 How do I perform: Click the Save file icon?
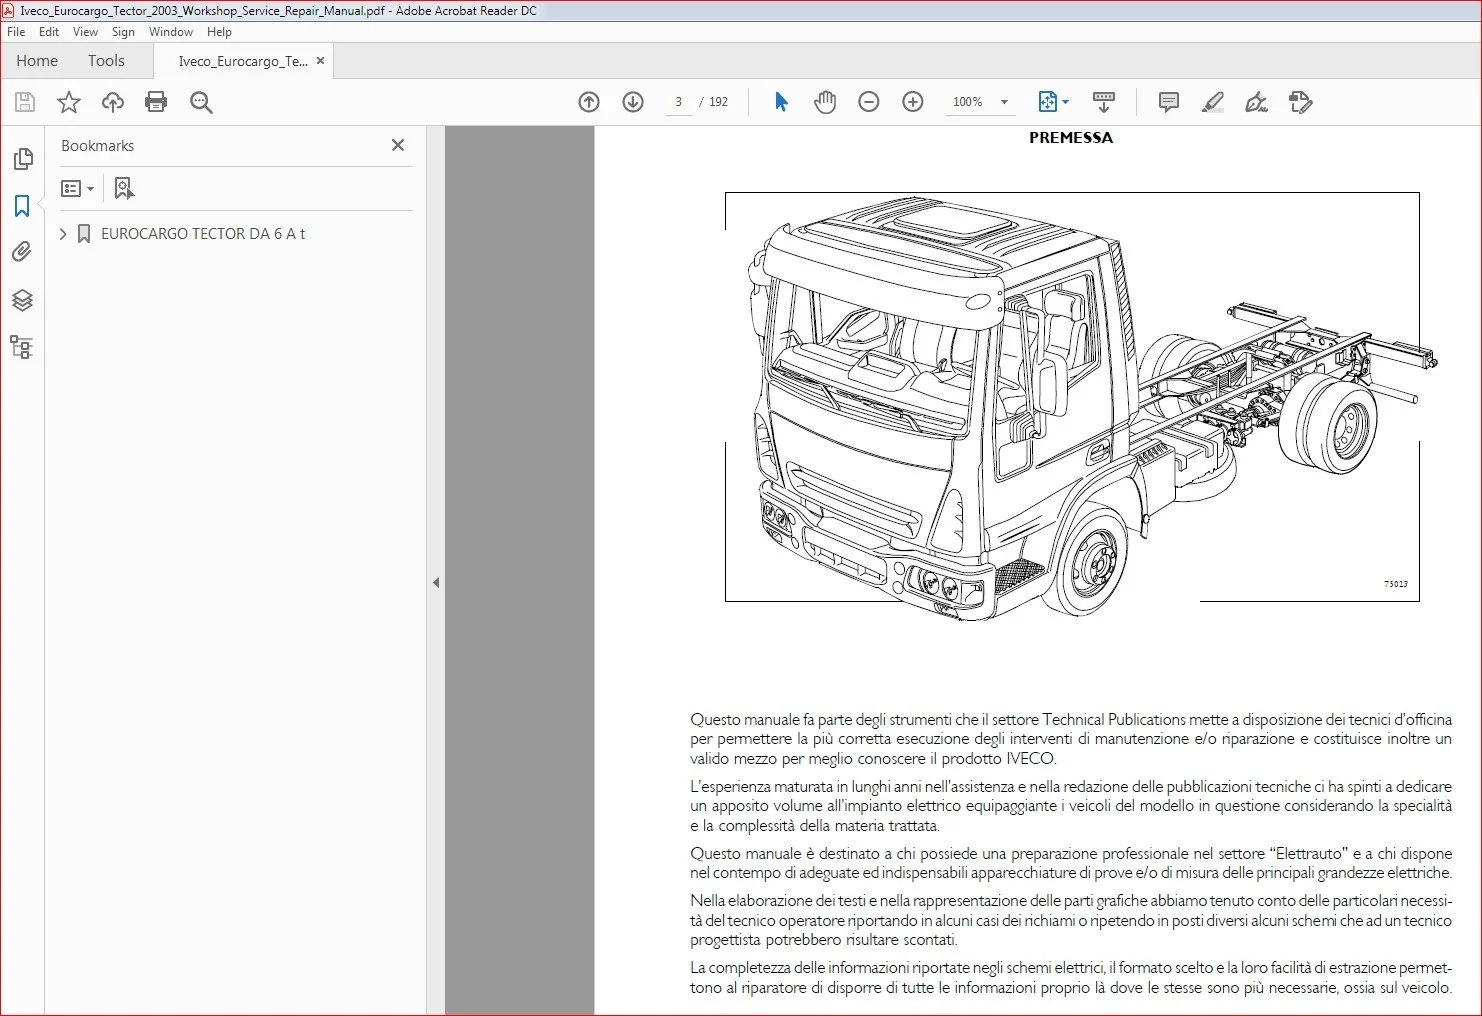[25, 102]
